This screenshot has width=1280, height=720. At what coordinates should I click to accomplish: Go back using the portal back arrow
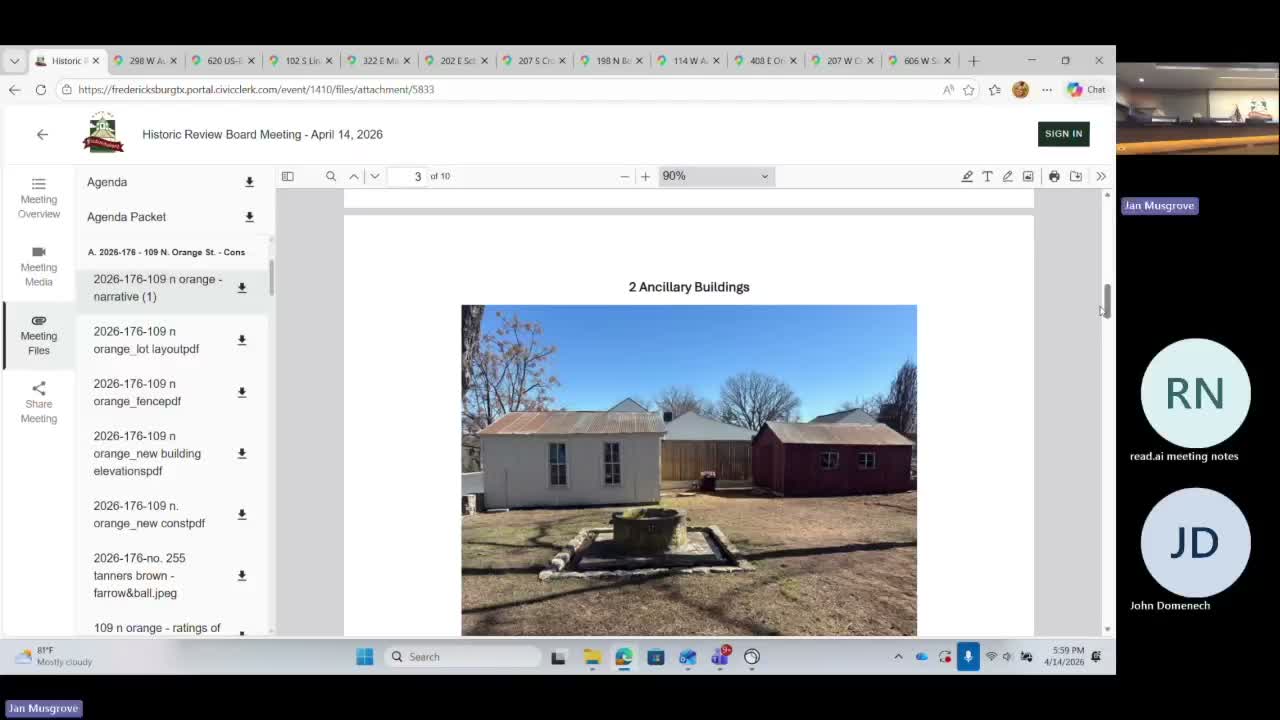(x=42, y=134)
